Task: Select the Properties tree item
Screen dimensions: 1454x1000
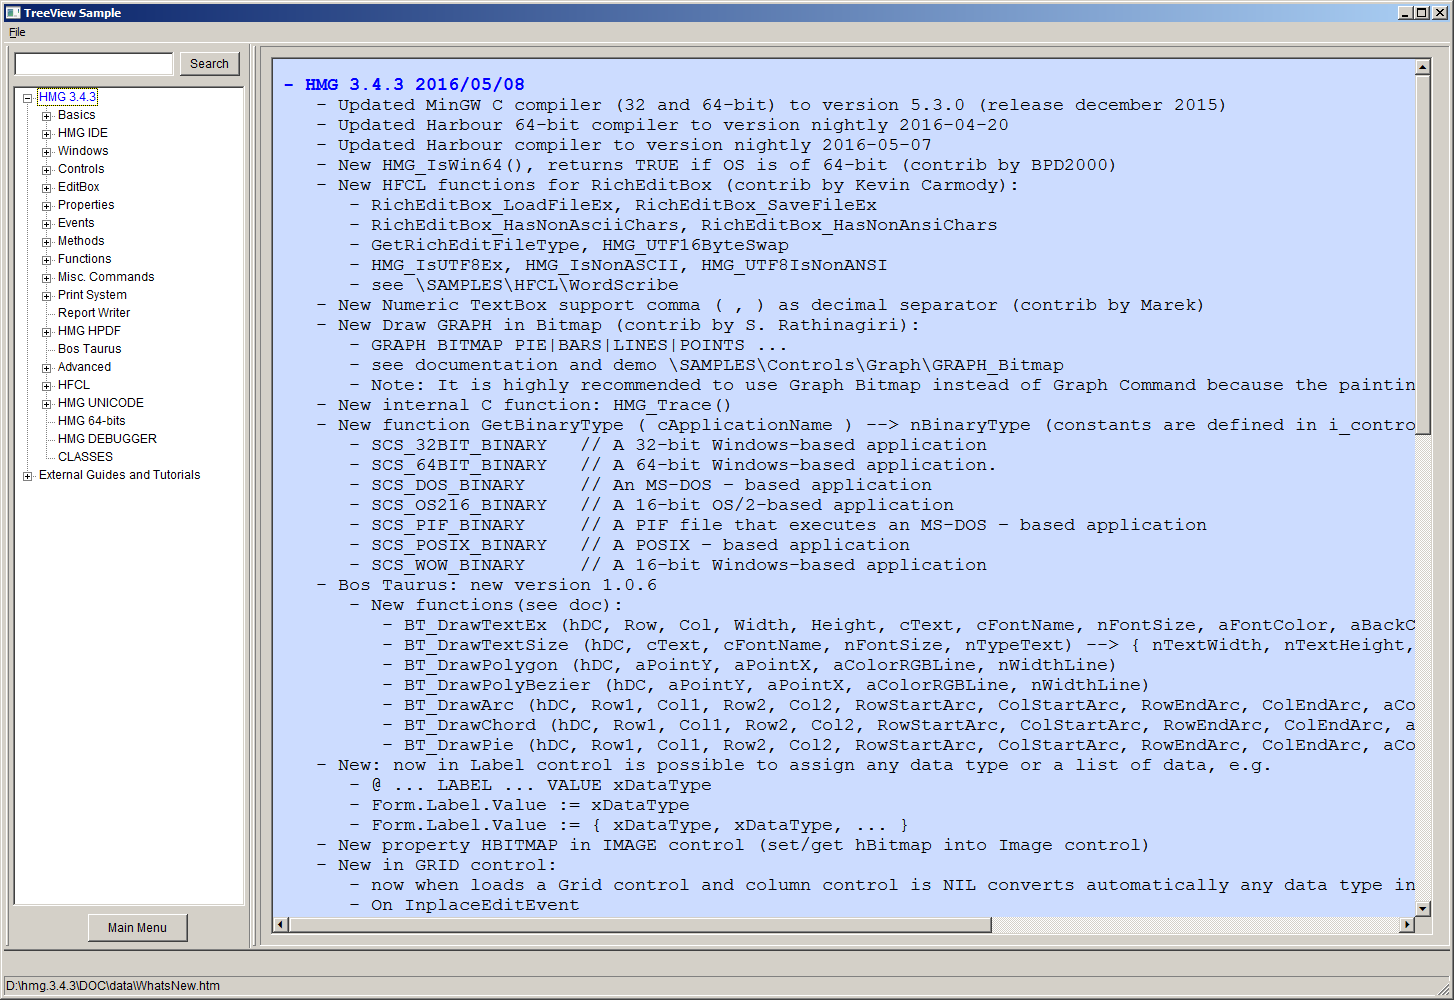Action: 86,205
